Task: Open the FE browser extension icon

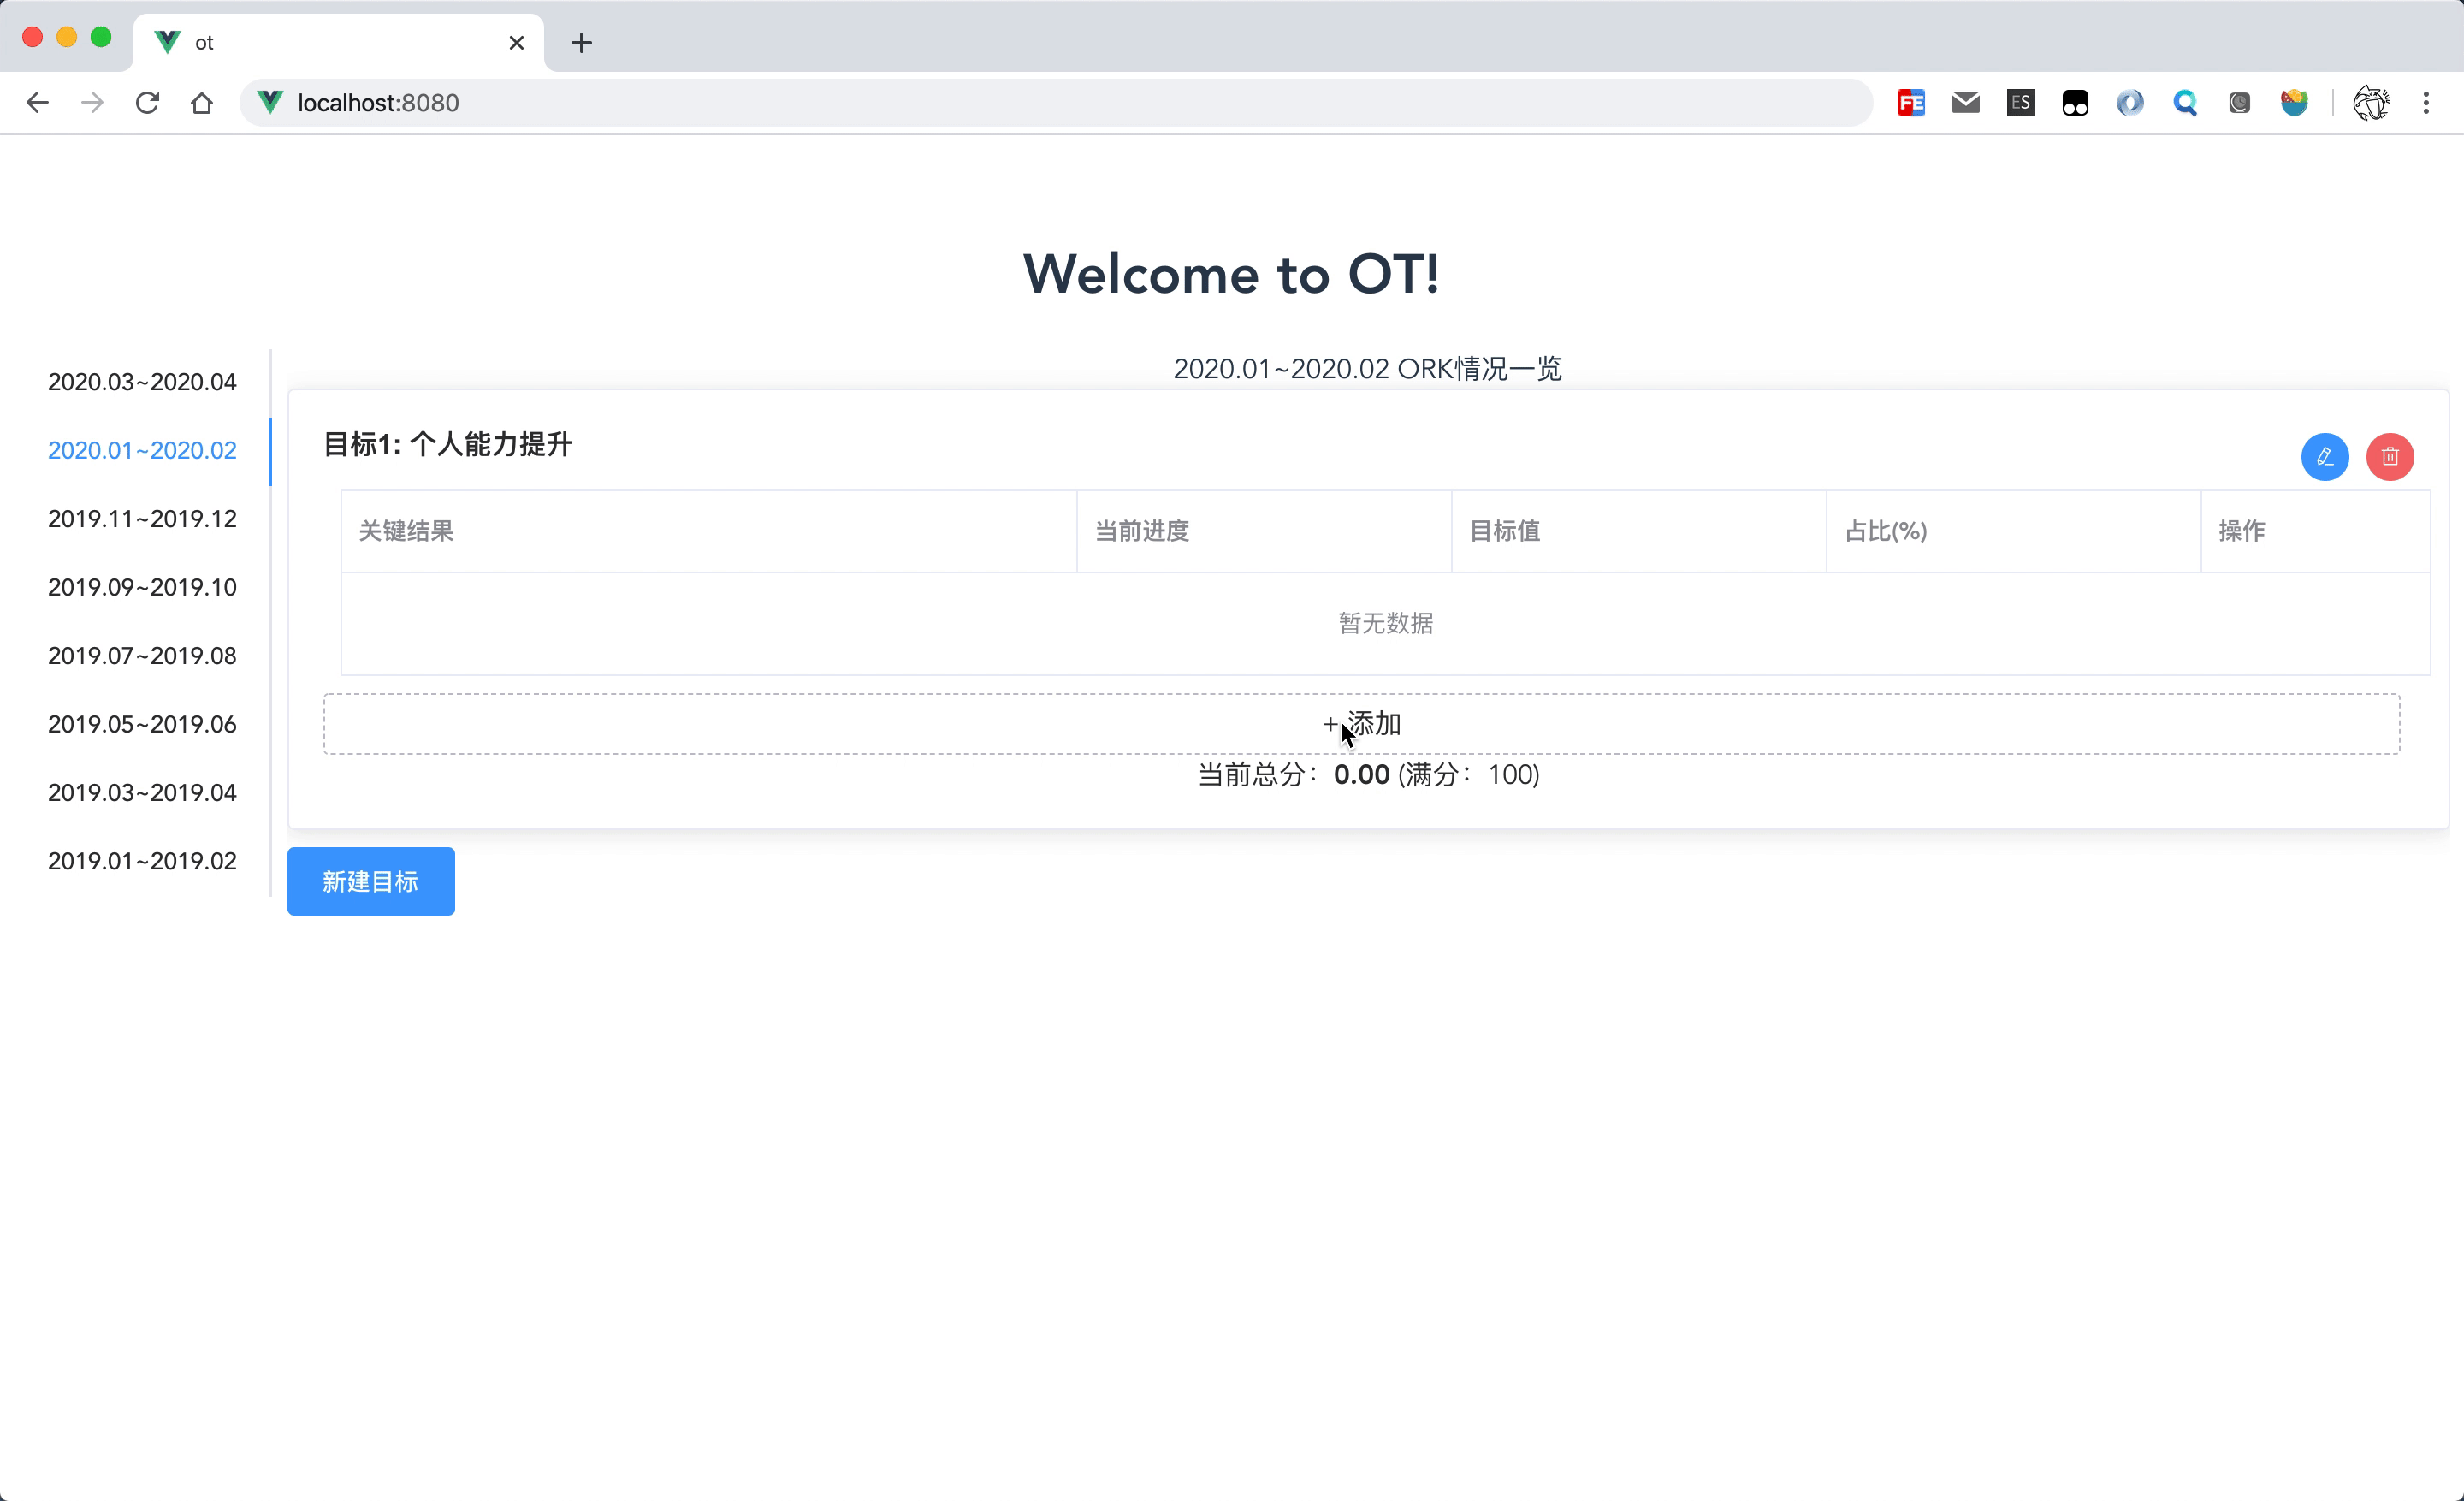Action: click(x=1910, y=103)
